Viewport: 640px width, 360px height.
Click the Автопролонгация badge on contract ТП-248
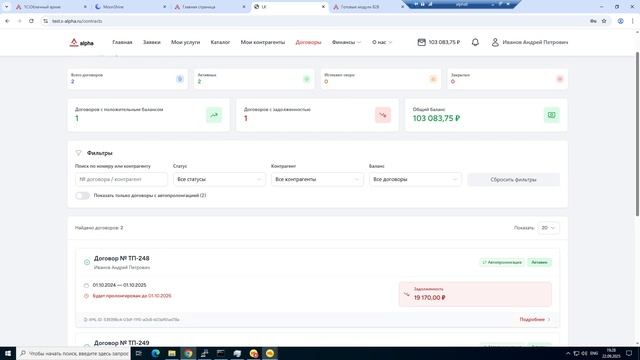[502, 262]
